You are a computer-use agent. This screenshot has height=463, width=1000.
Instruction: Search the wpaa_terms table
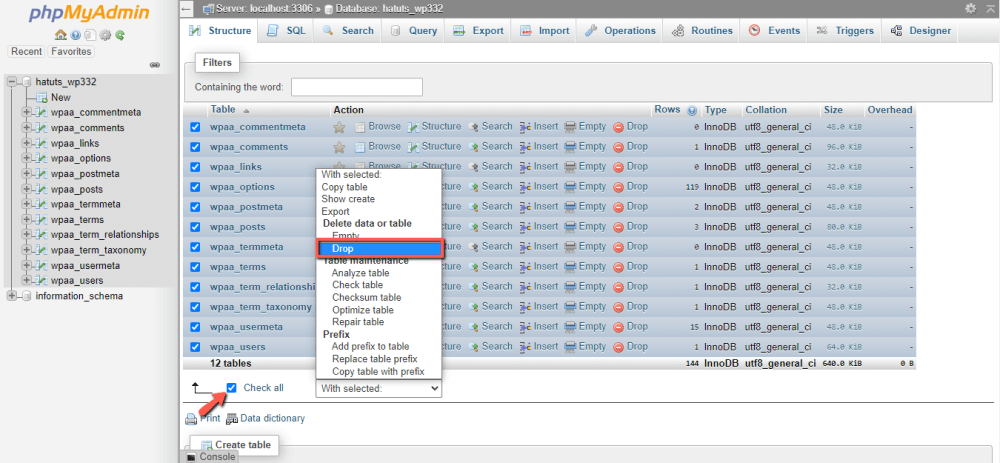(x=490, y=267)
